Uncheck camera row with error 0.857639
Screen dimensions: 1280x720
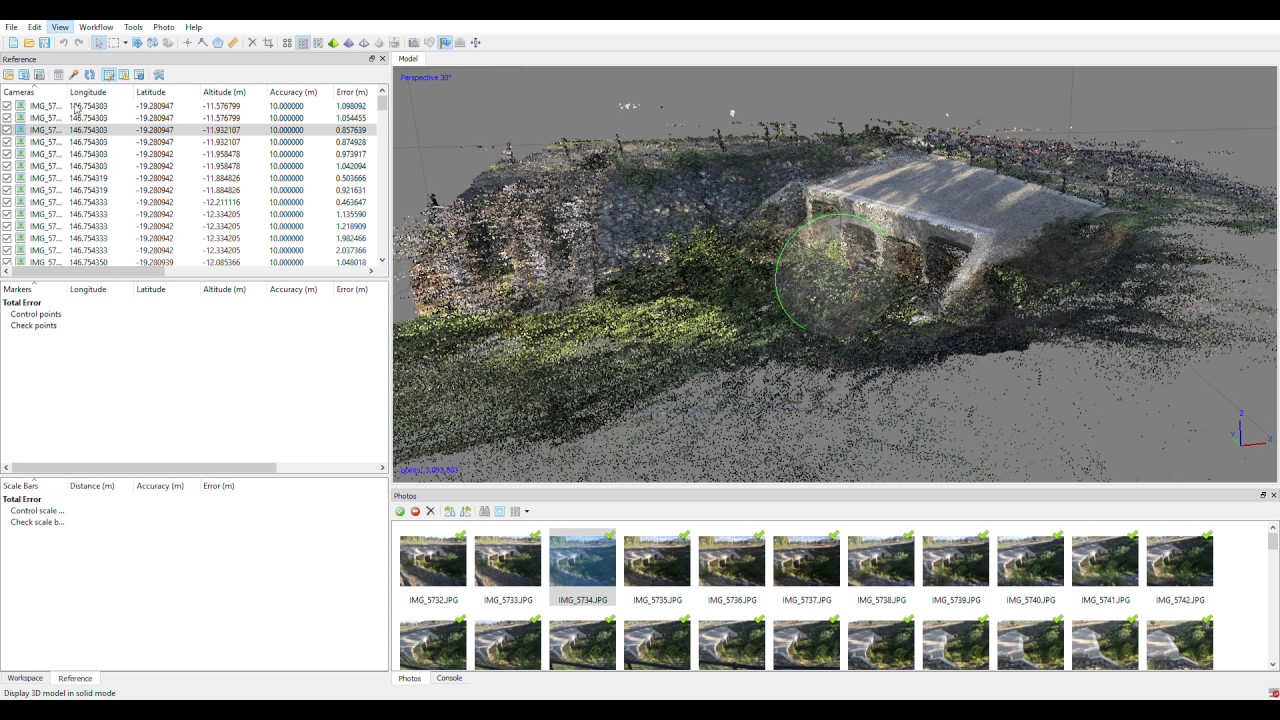7,130
